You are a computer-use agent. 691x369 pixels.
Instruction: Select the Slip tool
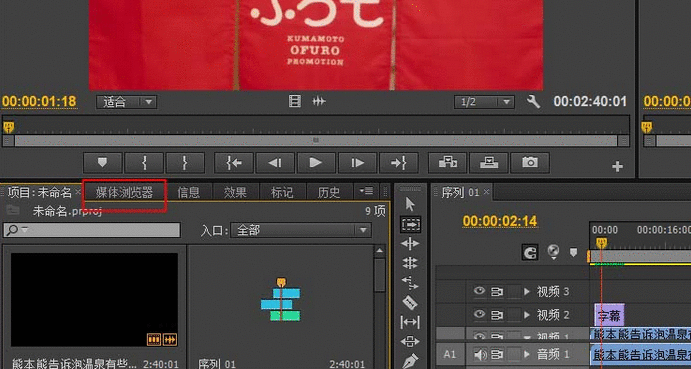click(x=410, y=322)
